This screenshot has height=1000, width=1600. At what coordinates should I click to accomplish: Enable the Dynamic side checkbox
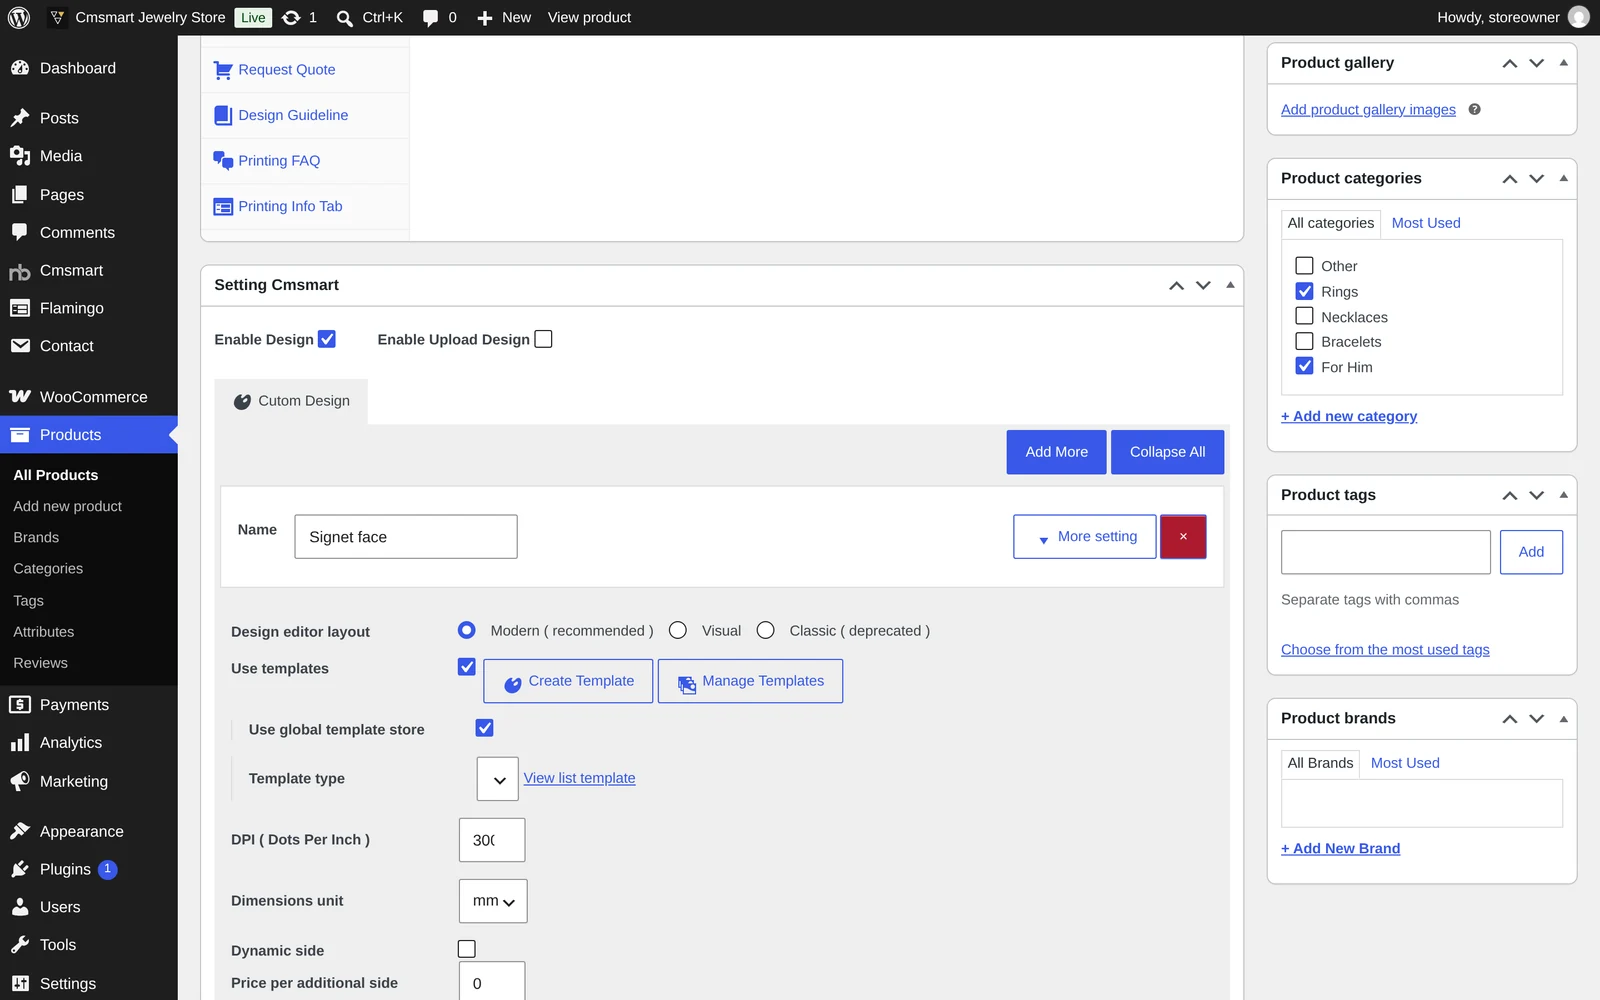click(x=467, y=949)
